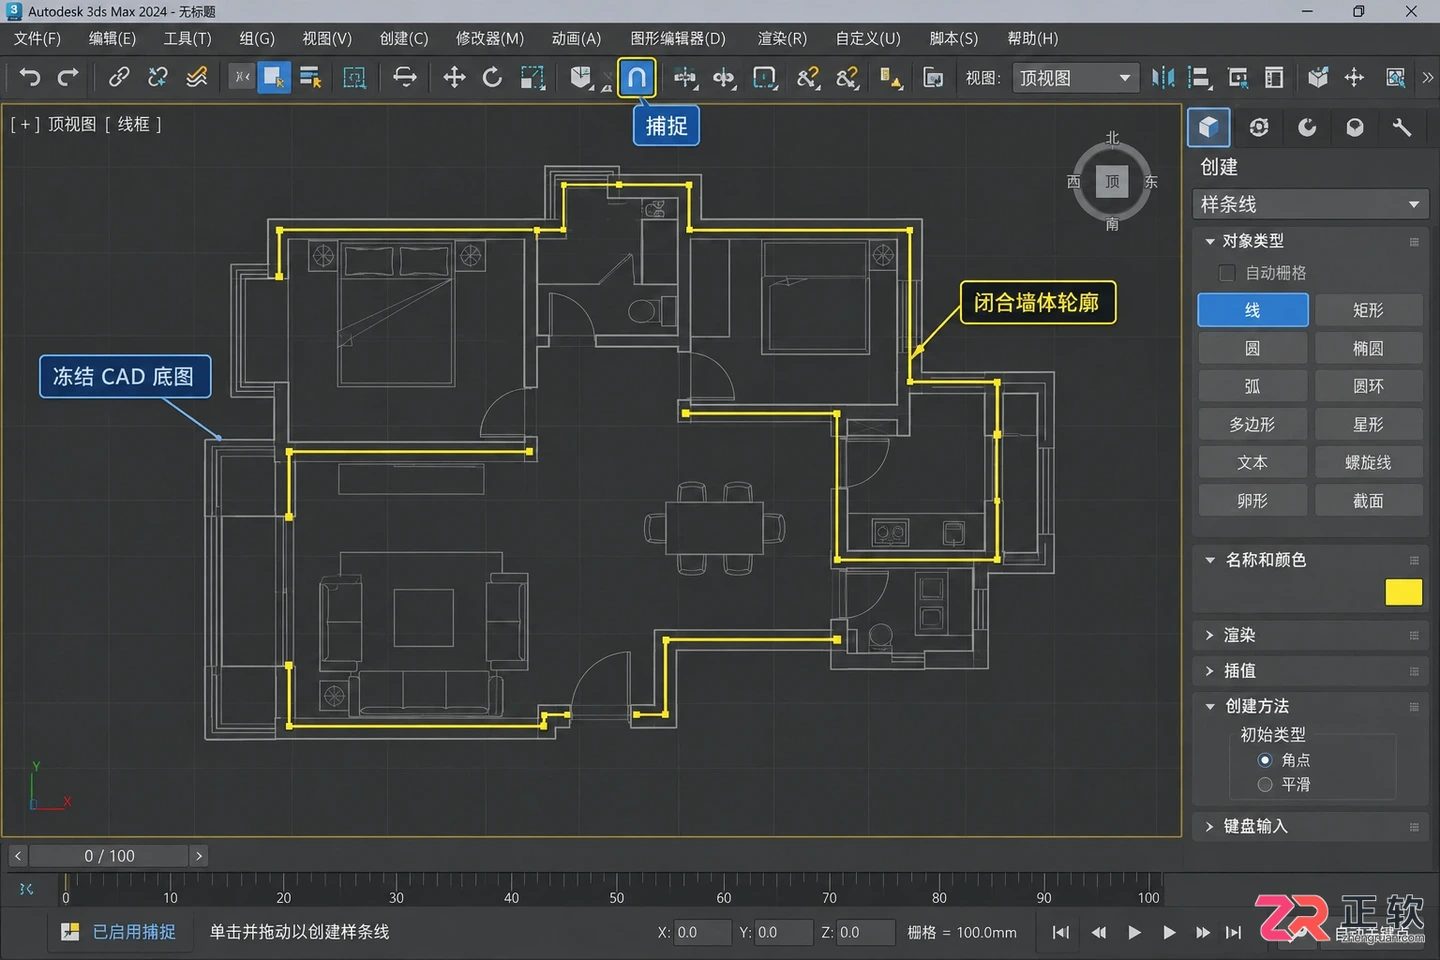Screen dimensions: 1440x960
Task: Click the Align tool icon
Action: tap(1200, 77)
